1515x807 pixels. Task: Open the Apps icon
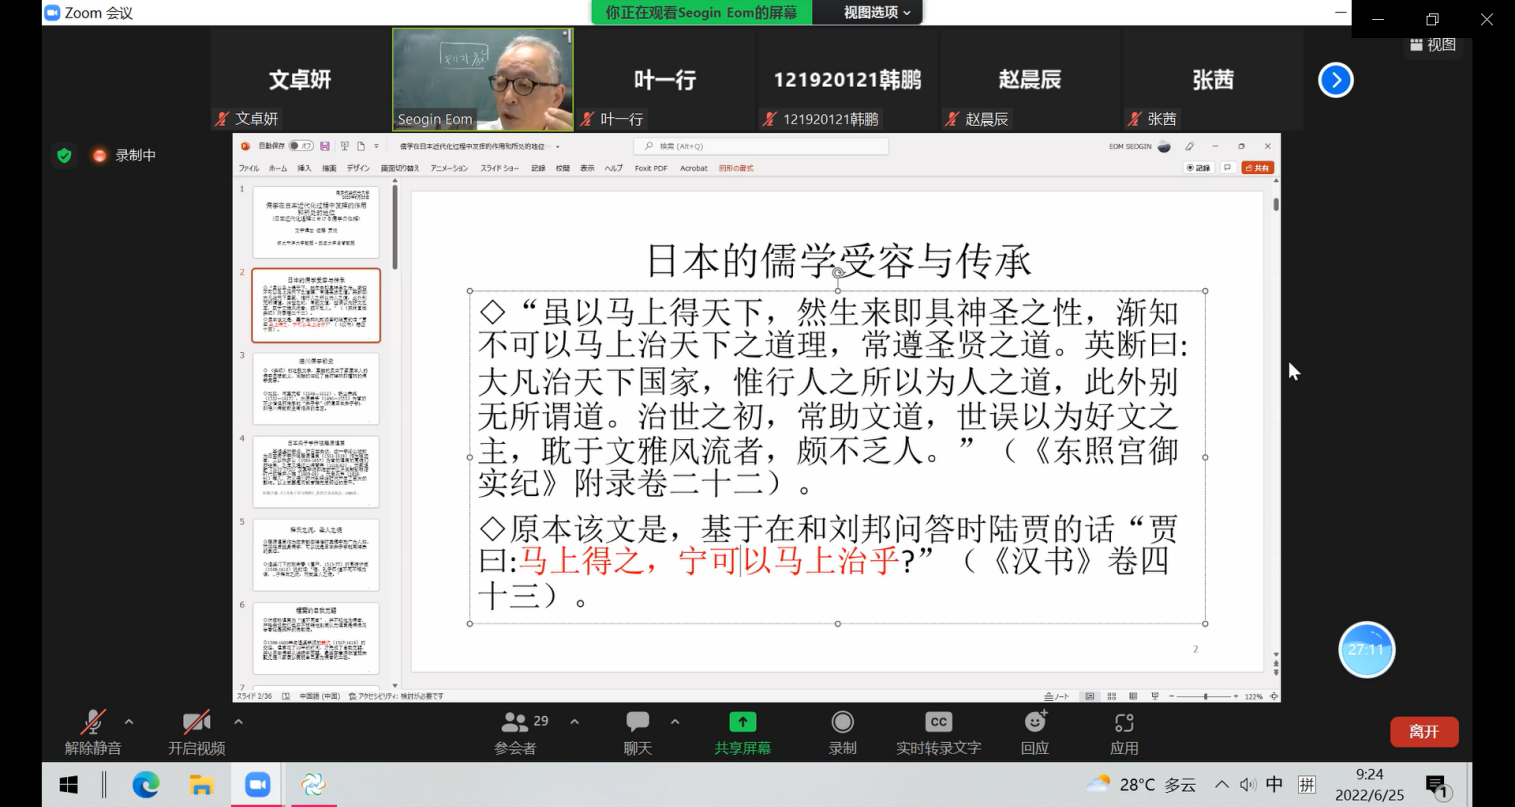(x=1124, y=723)
